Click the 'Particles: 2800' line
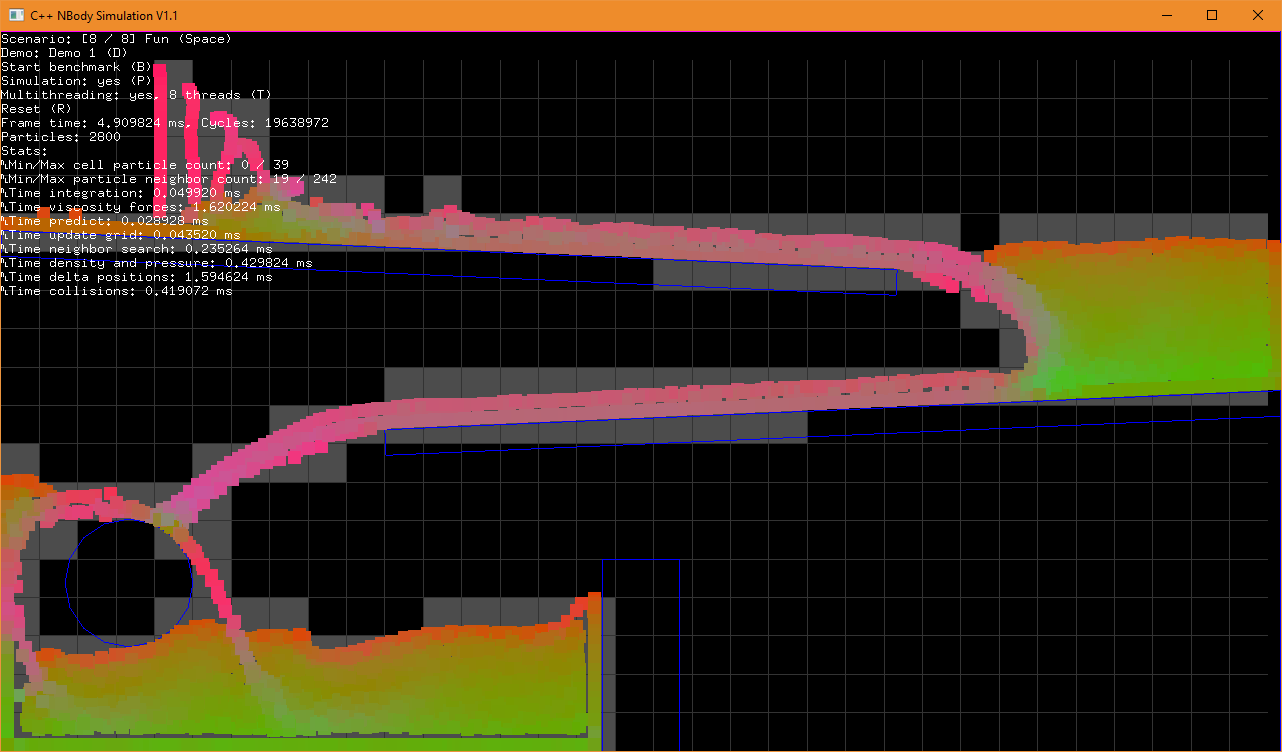This screenshot has width=1282, height=752. point(60,137)
